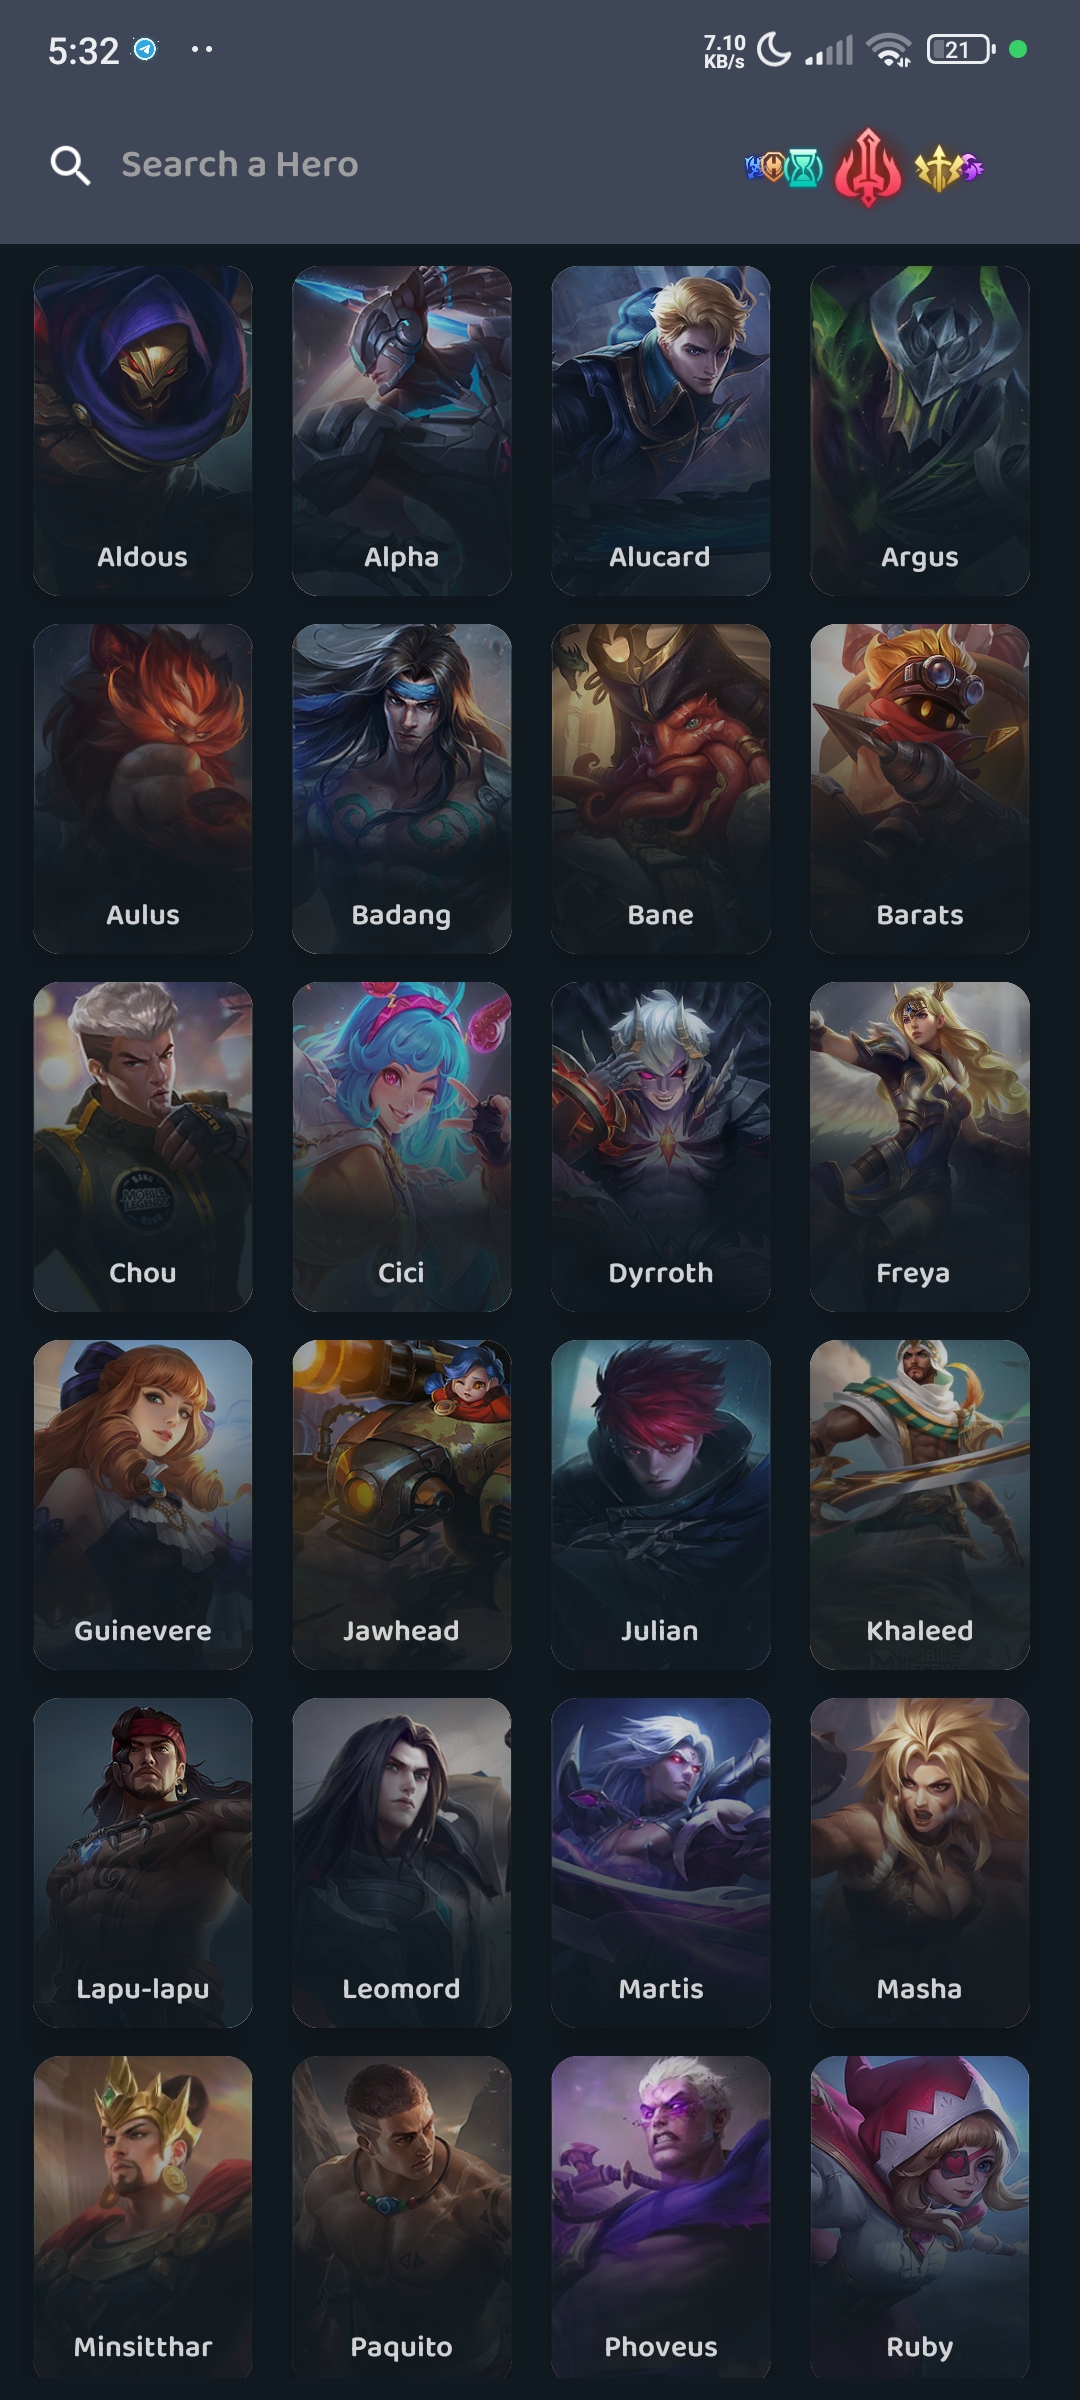Open the Khaleed hero card

(920, 1504)
